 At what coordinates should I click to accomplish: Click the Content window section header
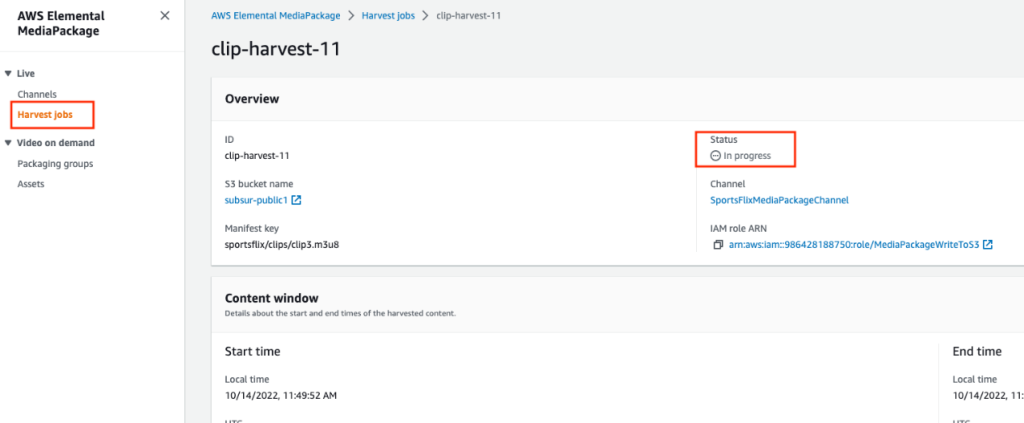point(272,298)
